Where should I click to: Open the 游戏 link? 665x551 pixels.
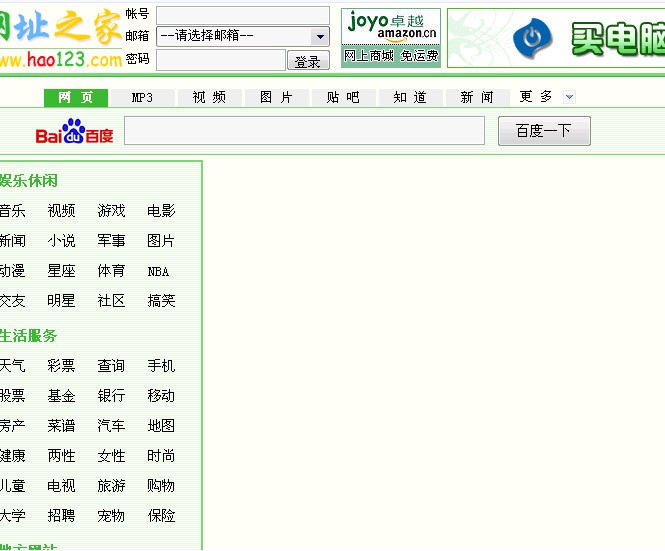111,210
